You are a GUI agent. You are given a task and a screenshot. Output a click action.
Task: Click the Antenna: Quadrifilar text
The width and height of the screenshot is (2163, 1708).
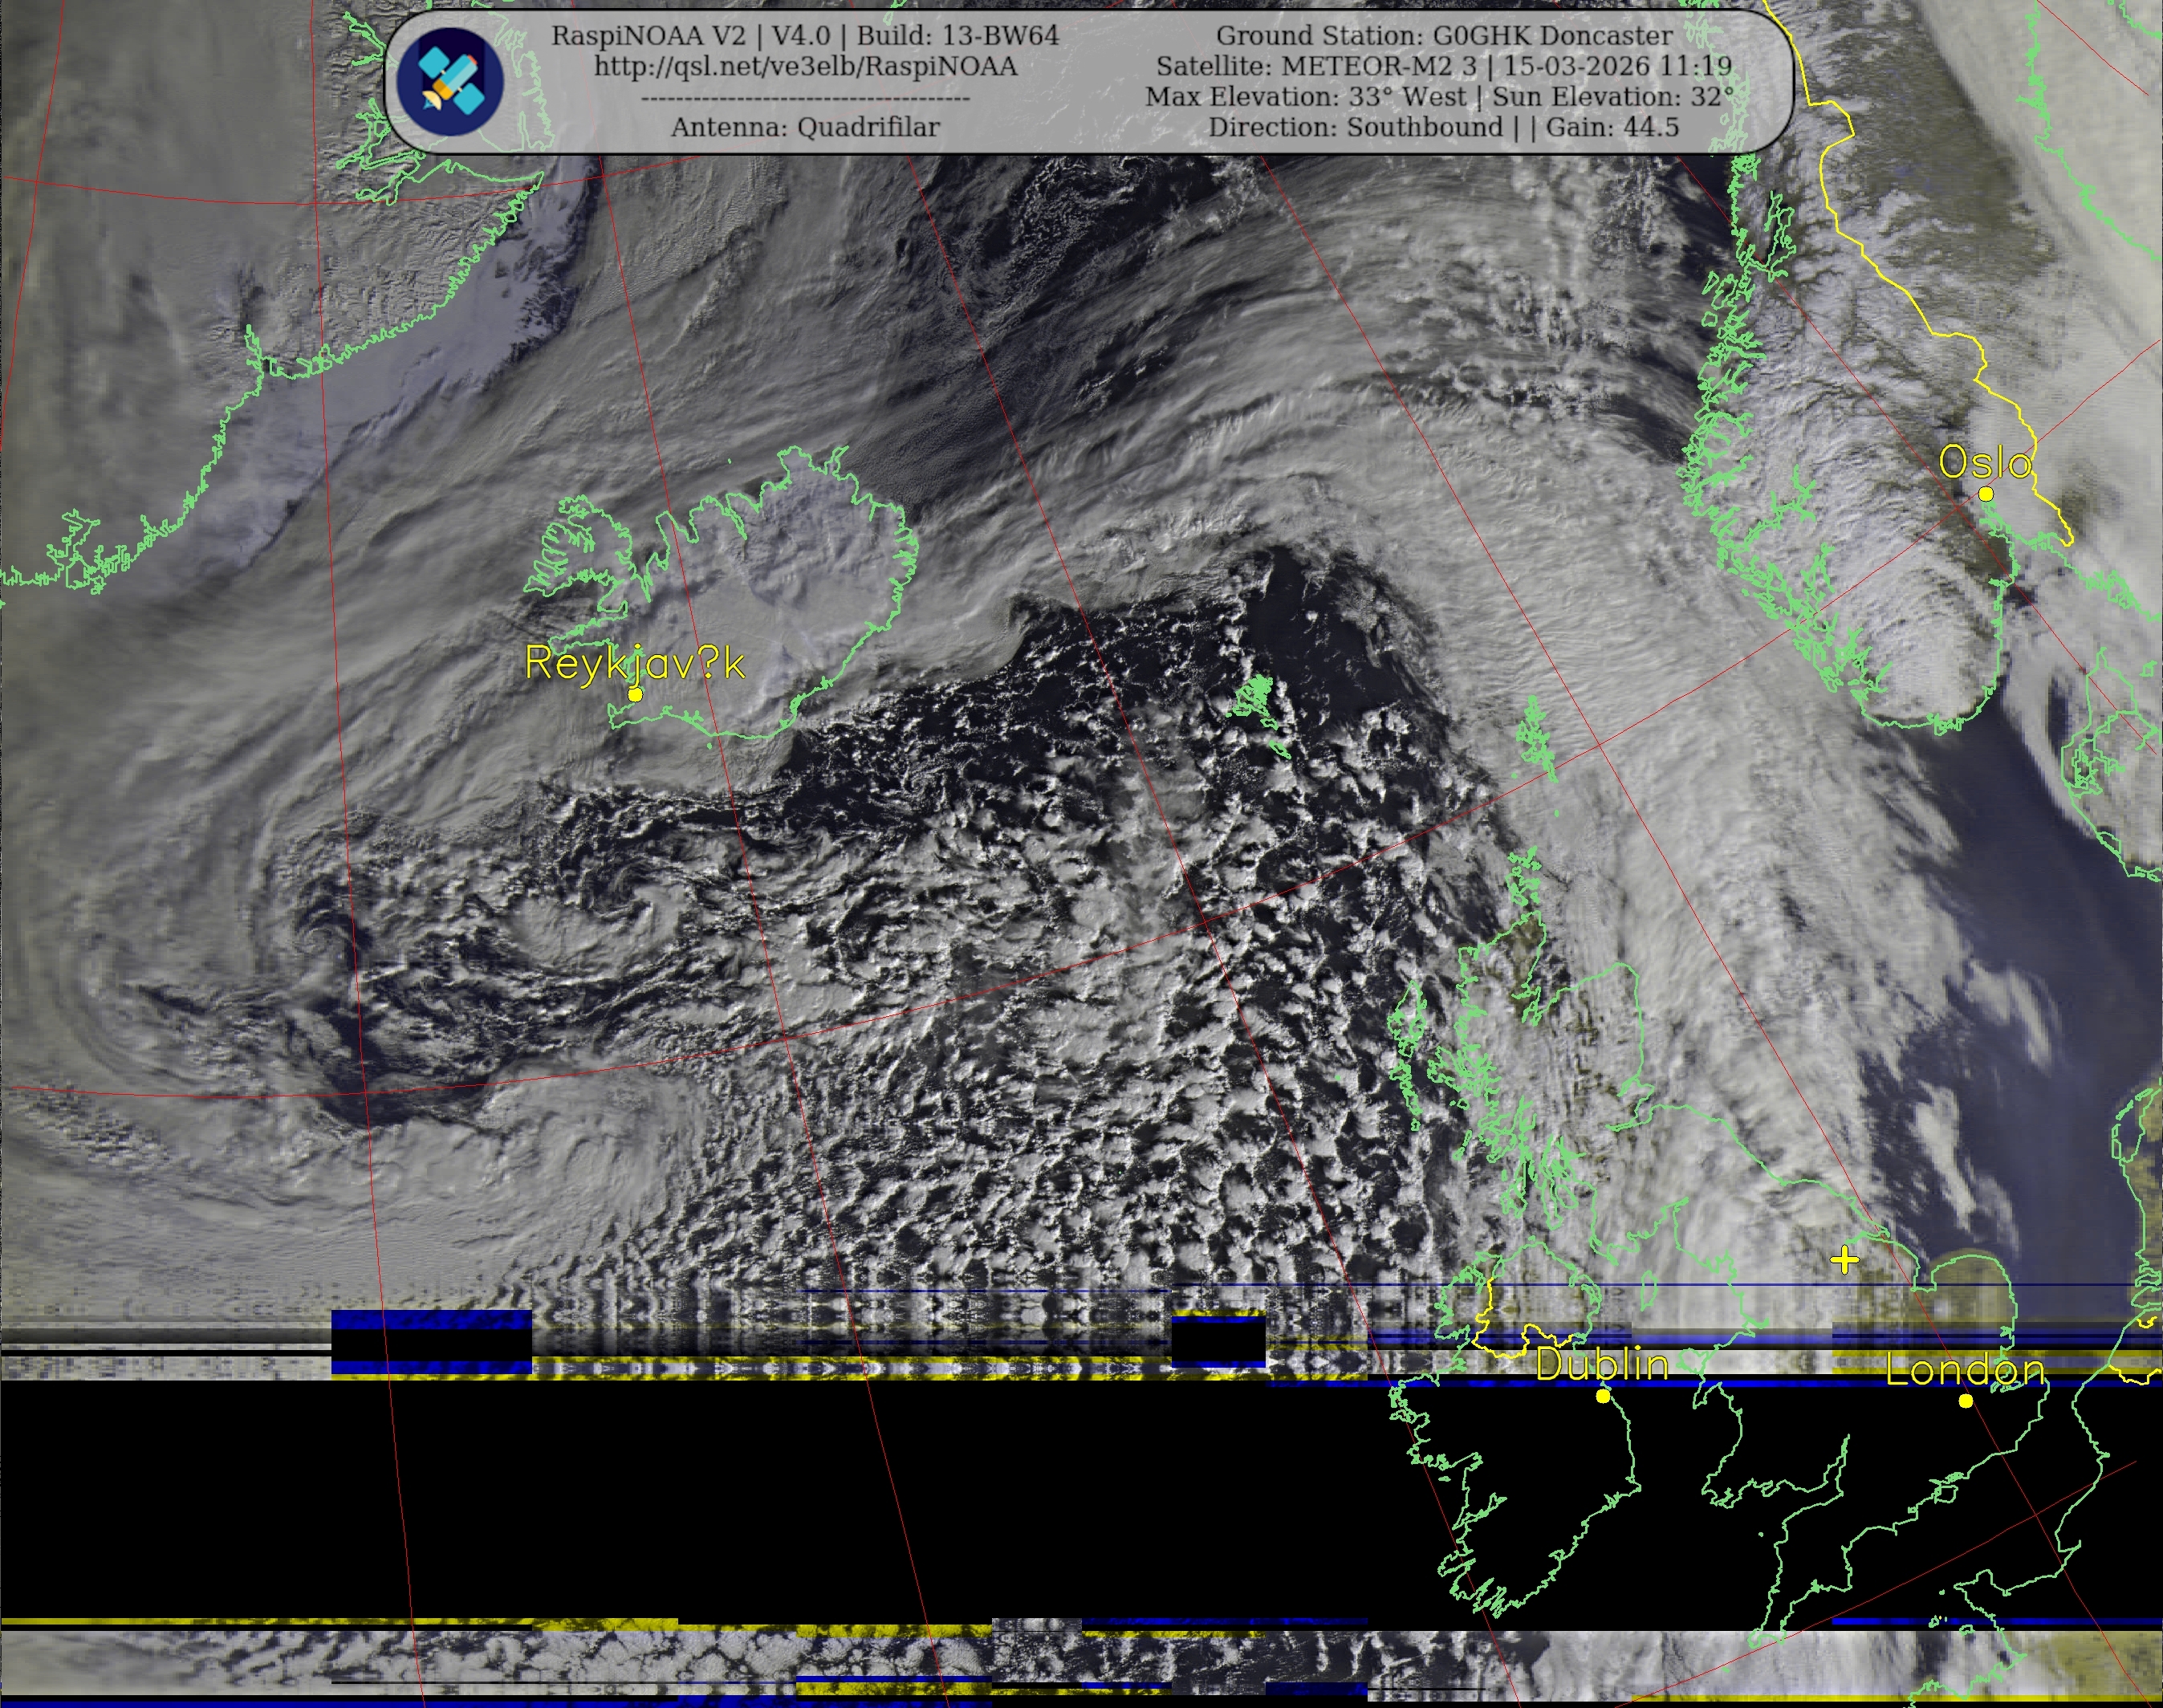tap(805, 128)
